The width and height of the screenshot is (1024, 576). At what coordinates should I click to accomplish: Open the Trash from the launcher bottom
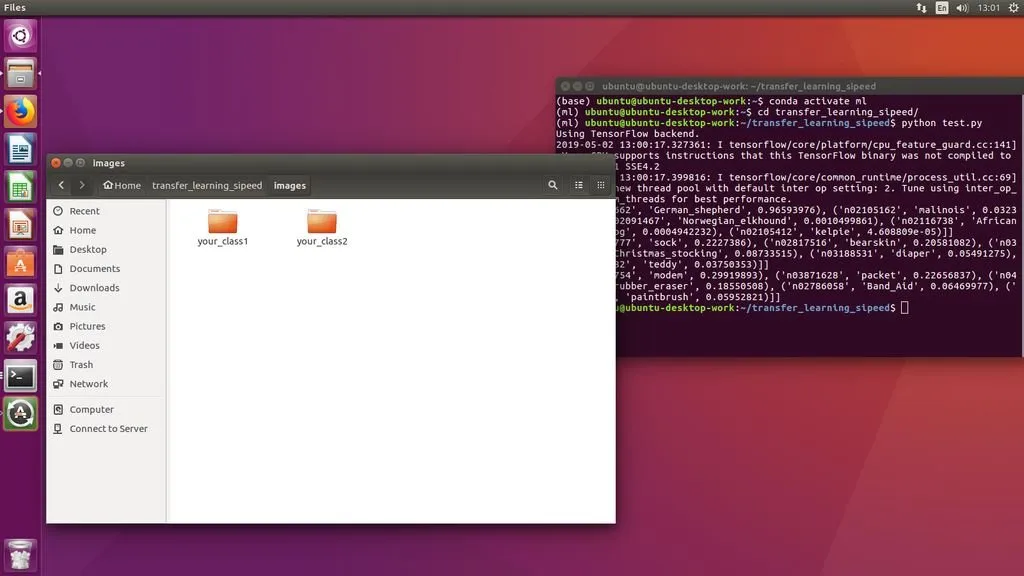pos(20,555)
